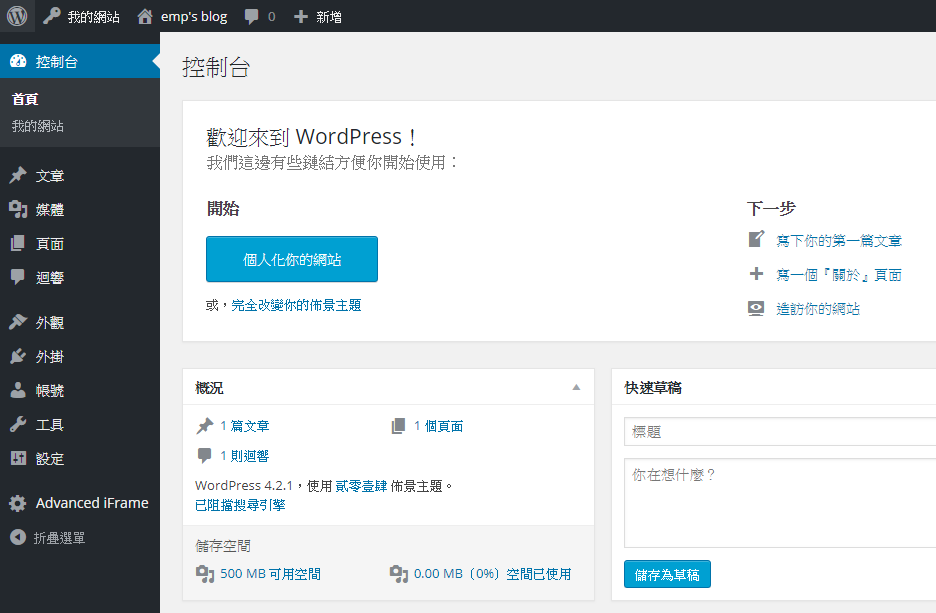This screenshot has width=936, height=613.
Task: Follow the 寫下你的第一篇文章 link
Action: [839, 241]
